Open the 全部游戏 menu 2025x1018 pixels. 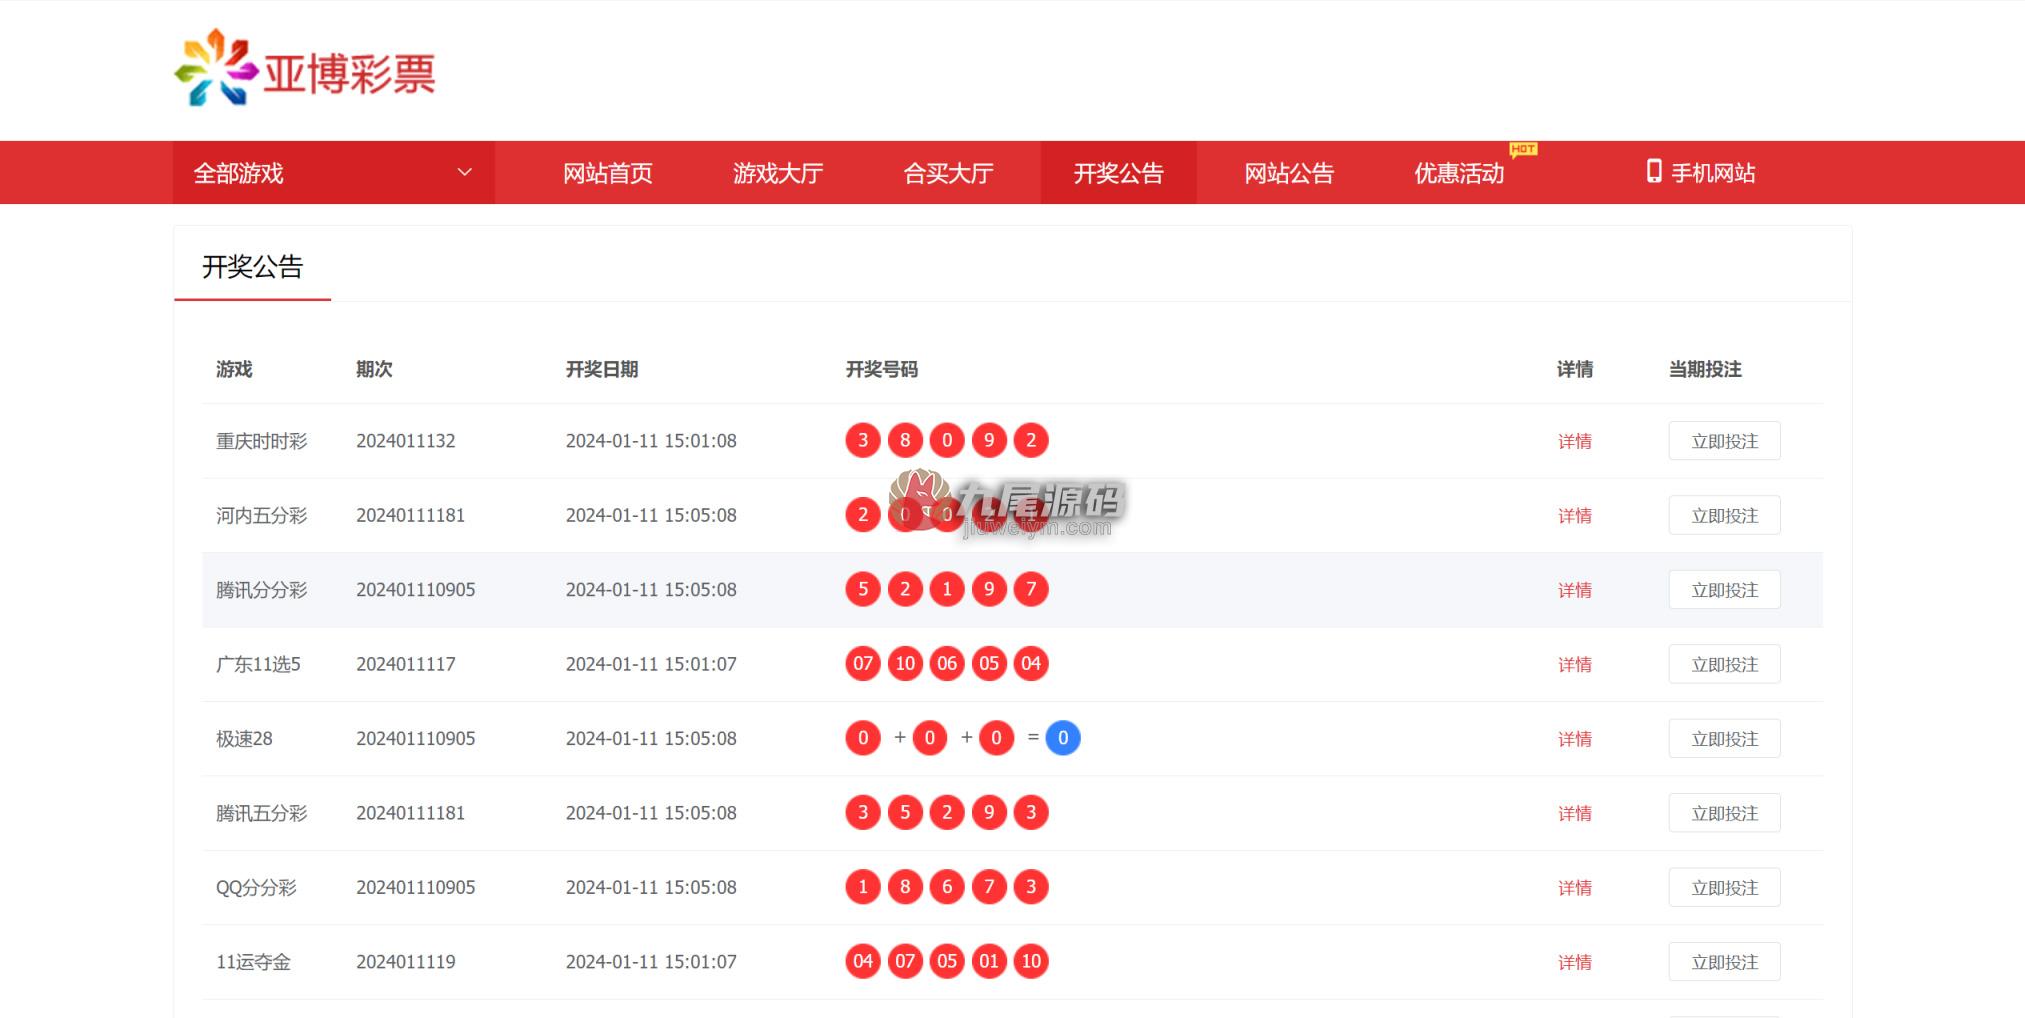[334, 173]
